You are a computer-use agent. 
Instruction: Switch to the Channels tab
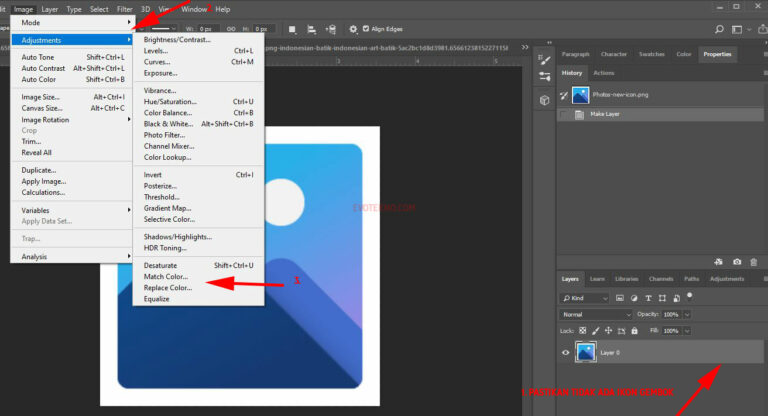[660, 279]
